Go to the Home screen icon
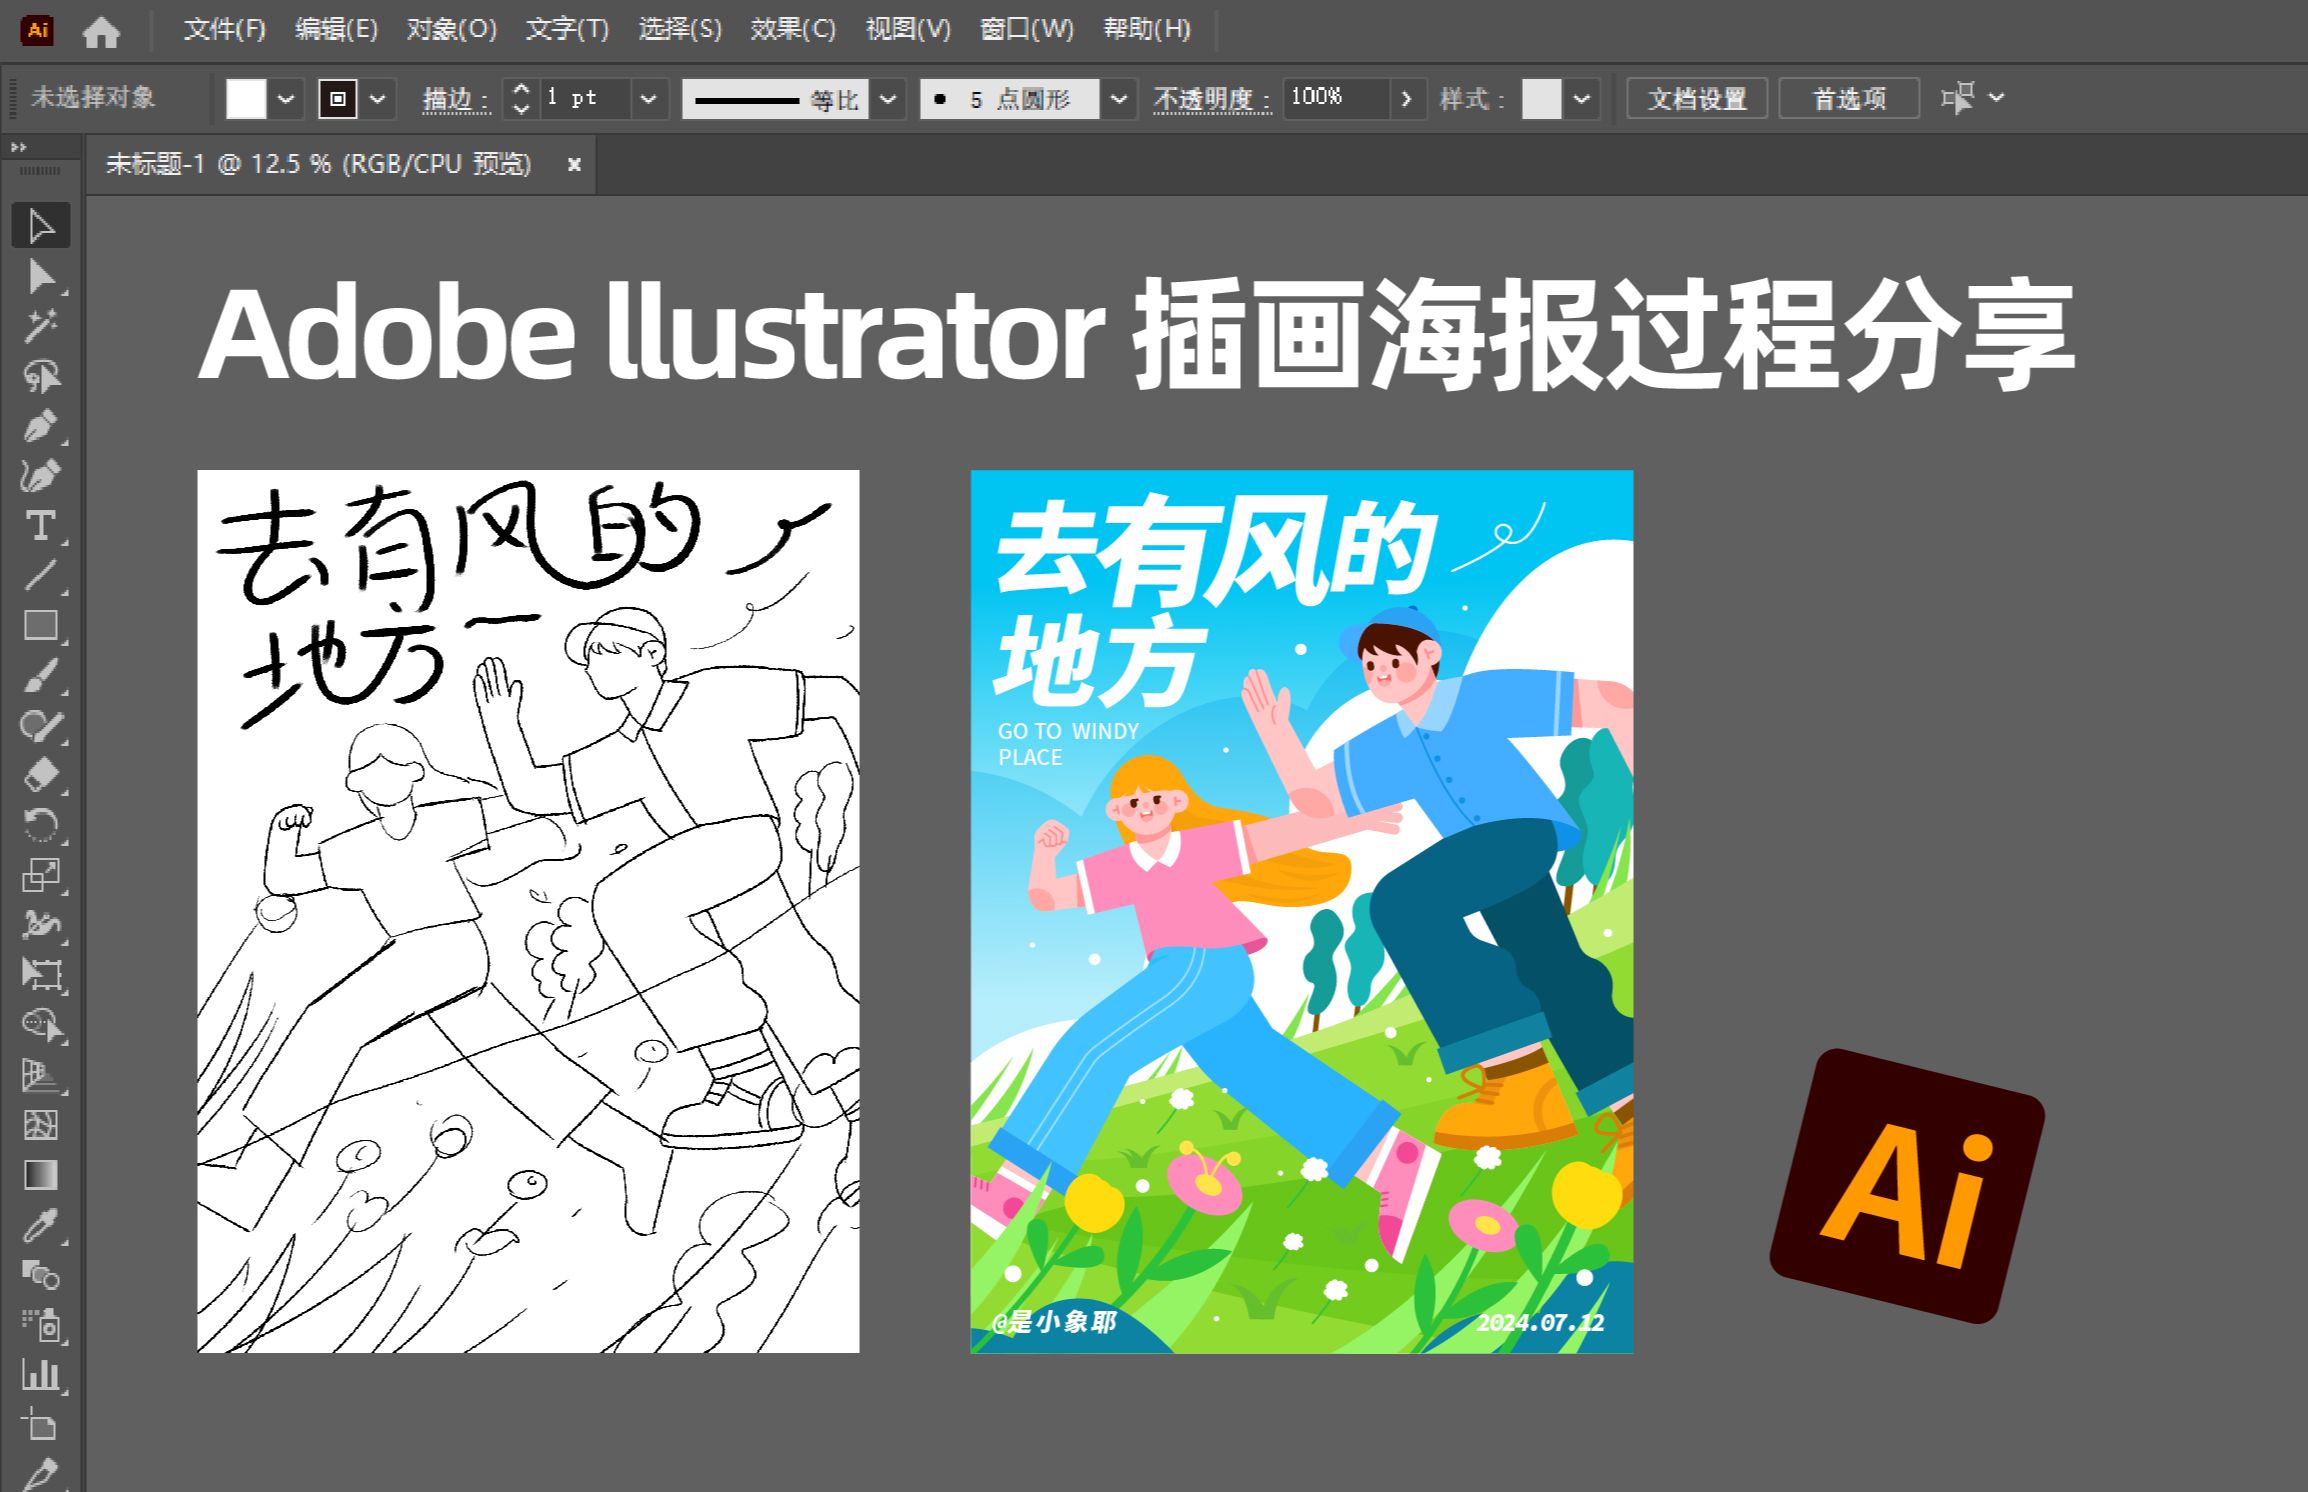The width and height of the screenshot is (2308, 1492). 101,33
